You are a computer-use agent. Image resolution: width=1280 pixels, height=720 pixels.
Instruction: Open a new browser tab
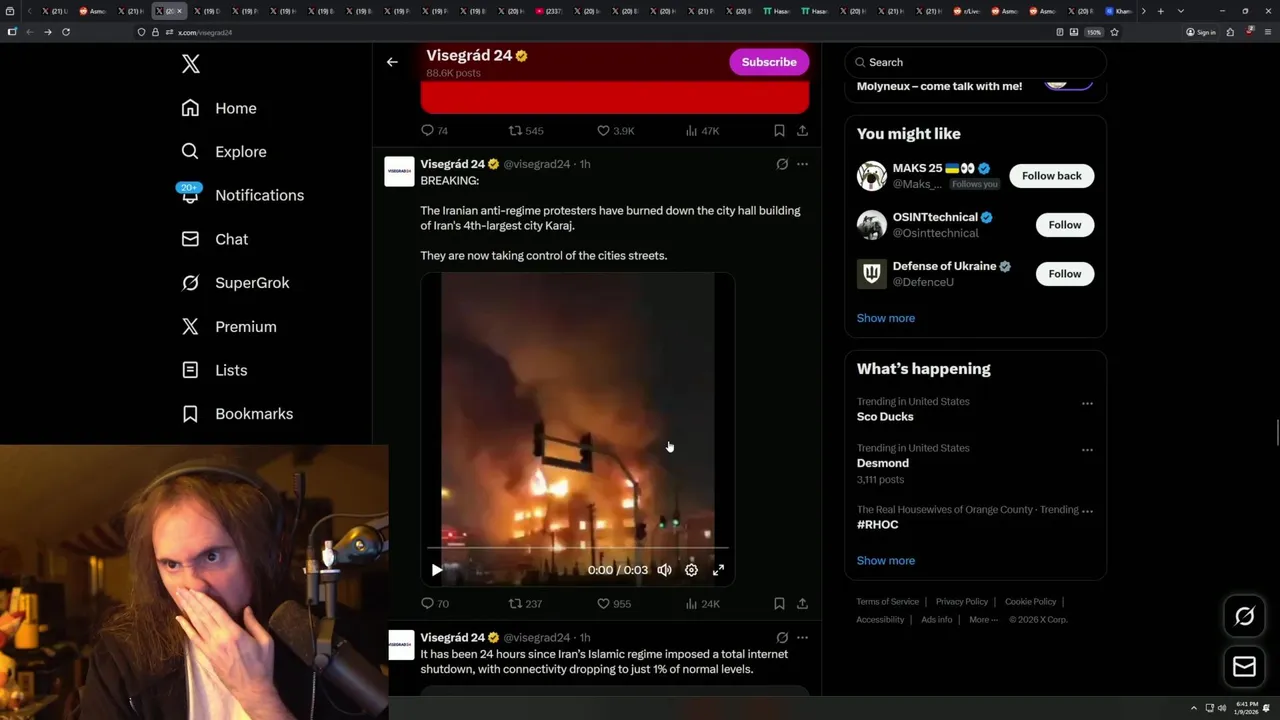pos(1160,11)
